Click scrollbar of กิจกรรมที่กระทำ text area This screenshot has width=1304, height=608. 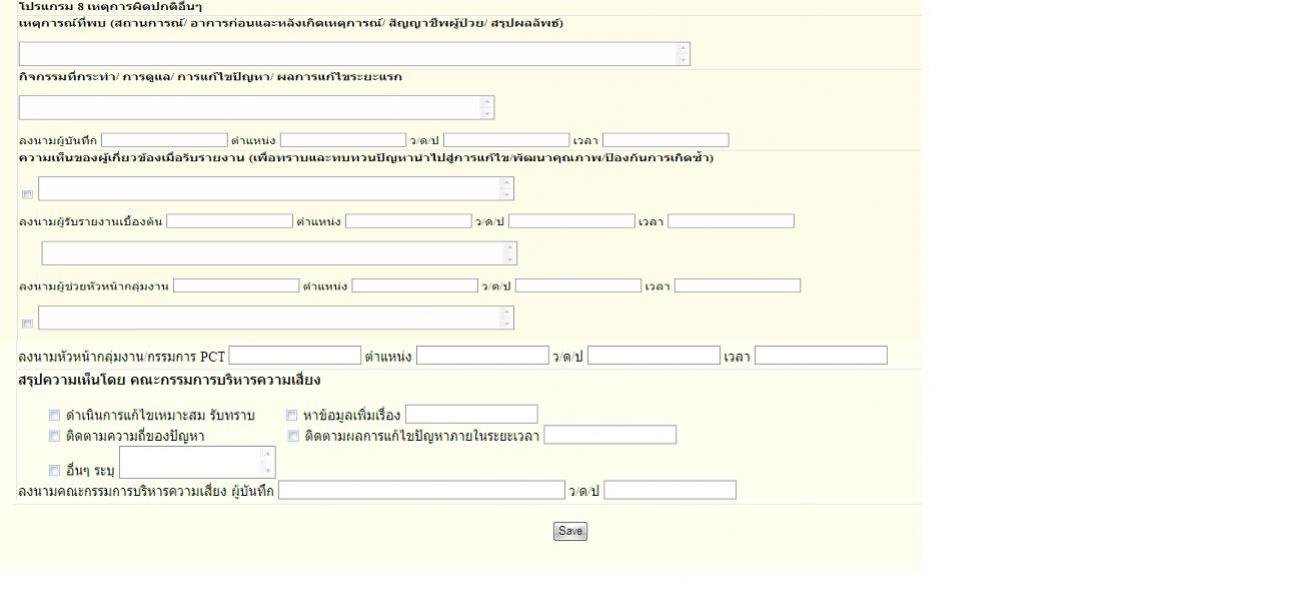click(487, 107)
